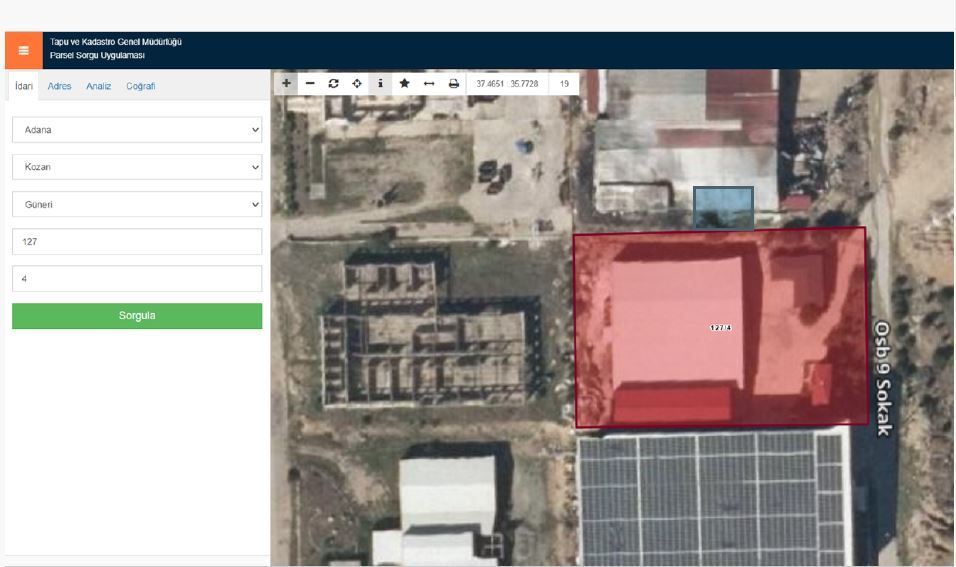
Task: Zoom in with the plus icon
Action: pyautogui.click(x=286, y=84)
